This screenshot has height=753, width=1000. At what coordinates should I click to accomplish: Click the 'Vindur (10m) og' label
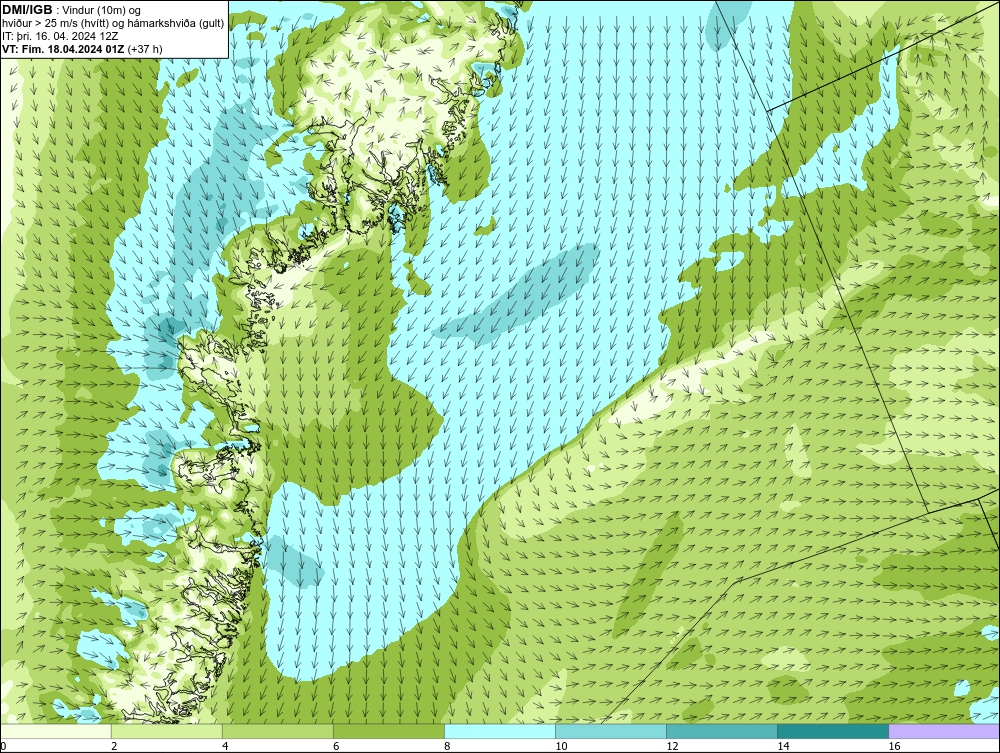(101, 10)
